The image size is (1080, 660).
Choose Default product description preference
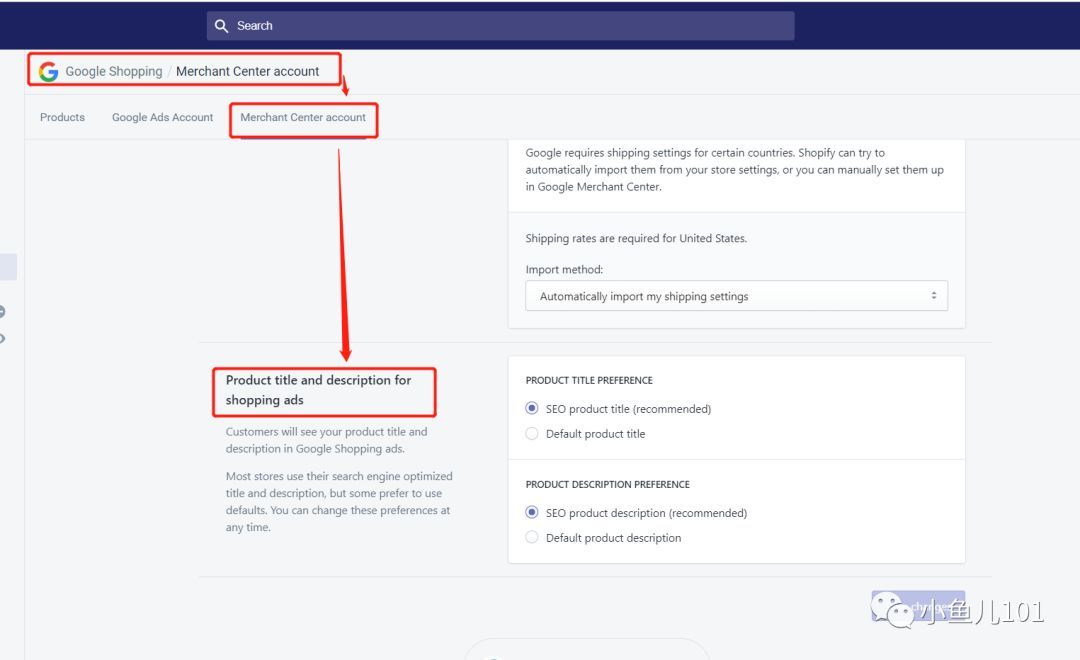coord(531,537)
